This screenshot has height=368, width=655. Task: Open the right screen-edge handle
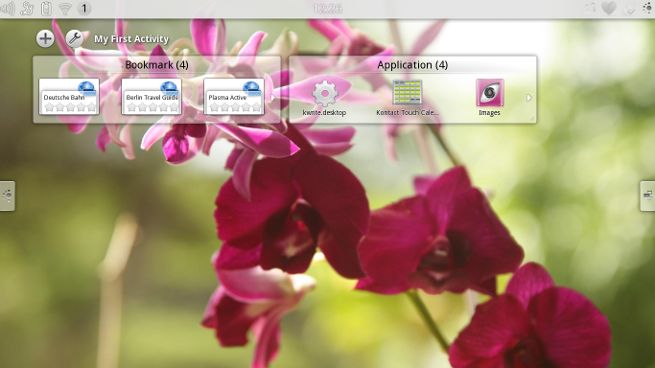(647, 195)
